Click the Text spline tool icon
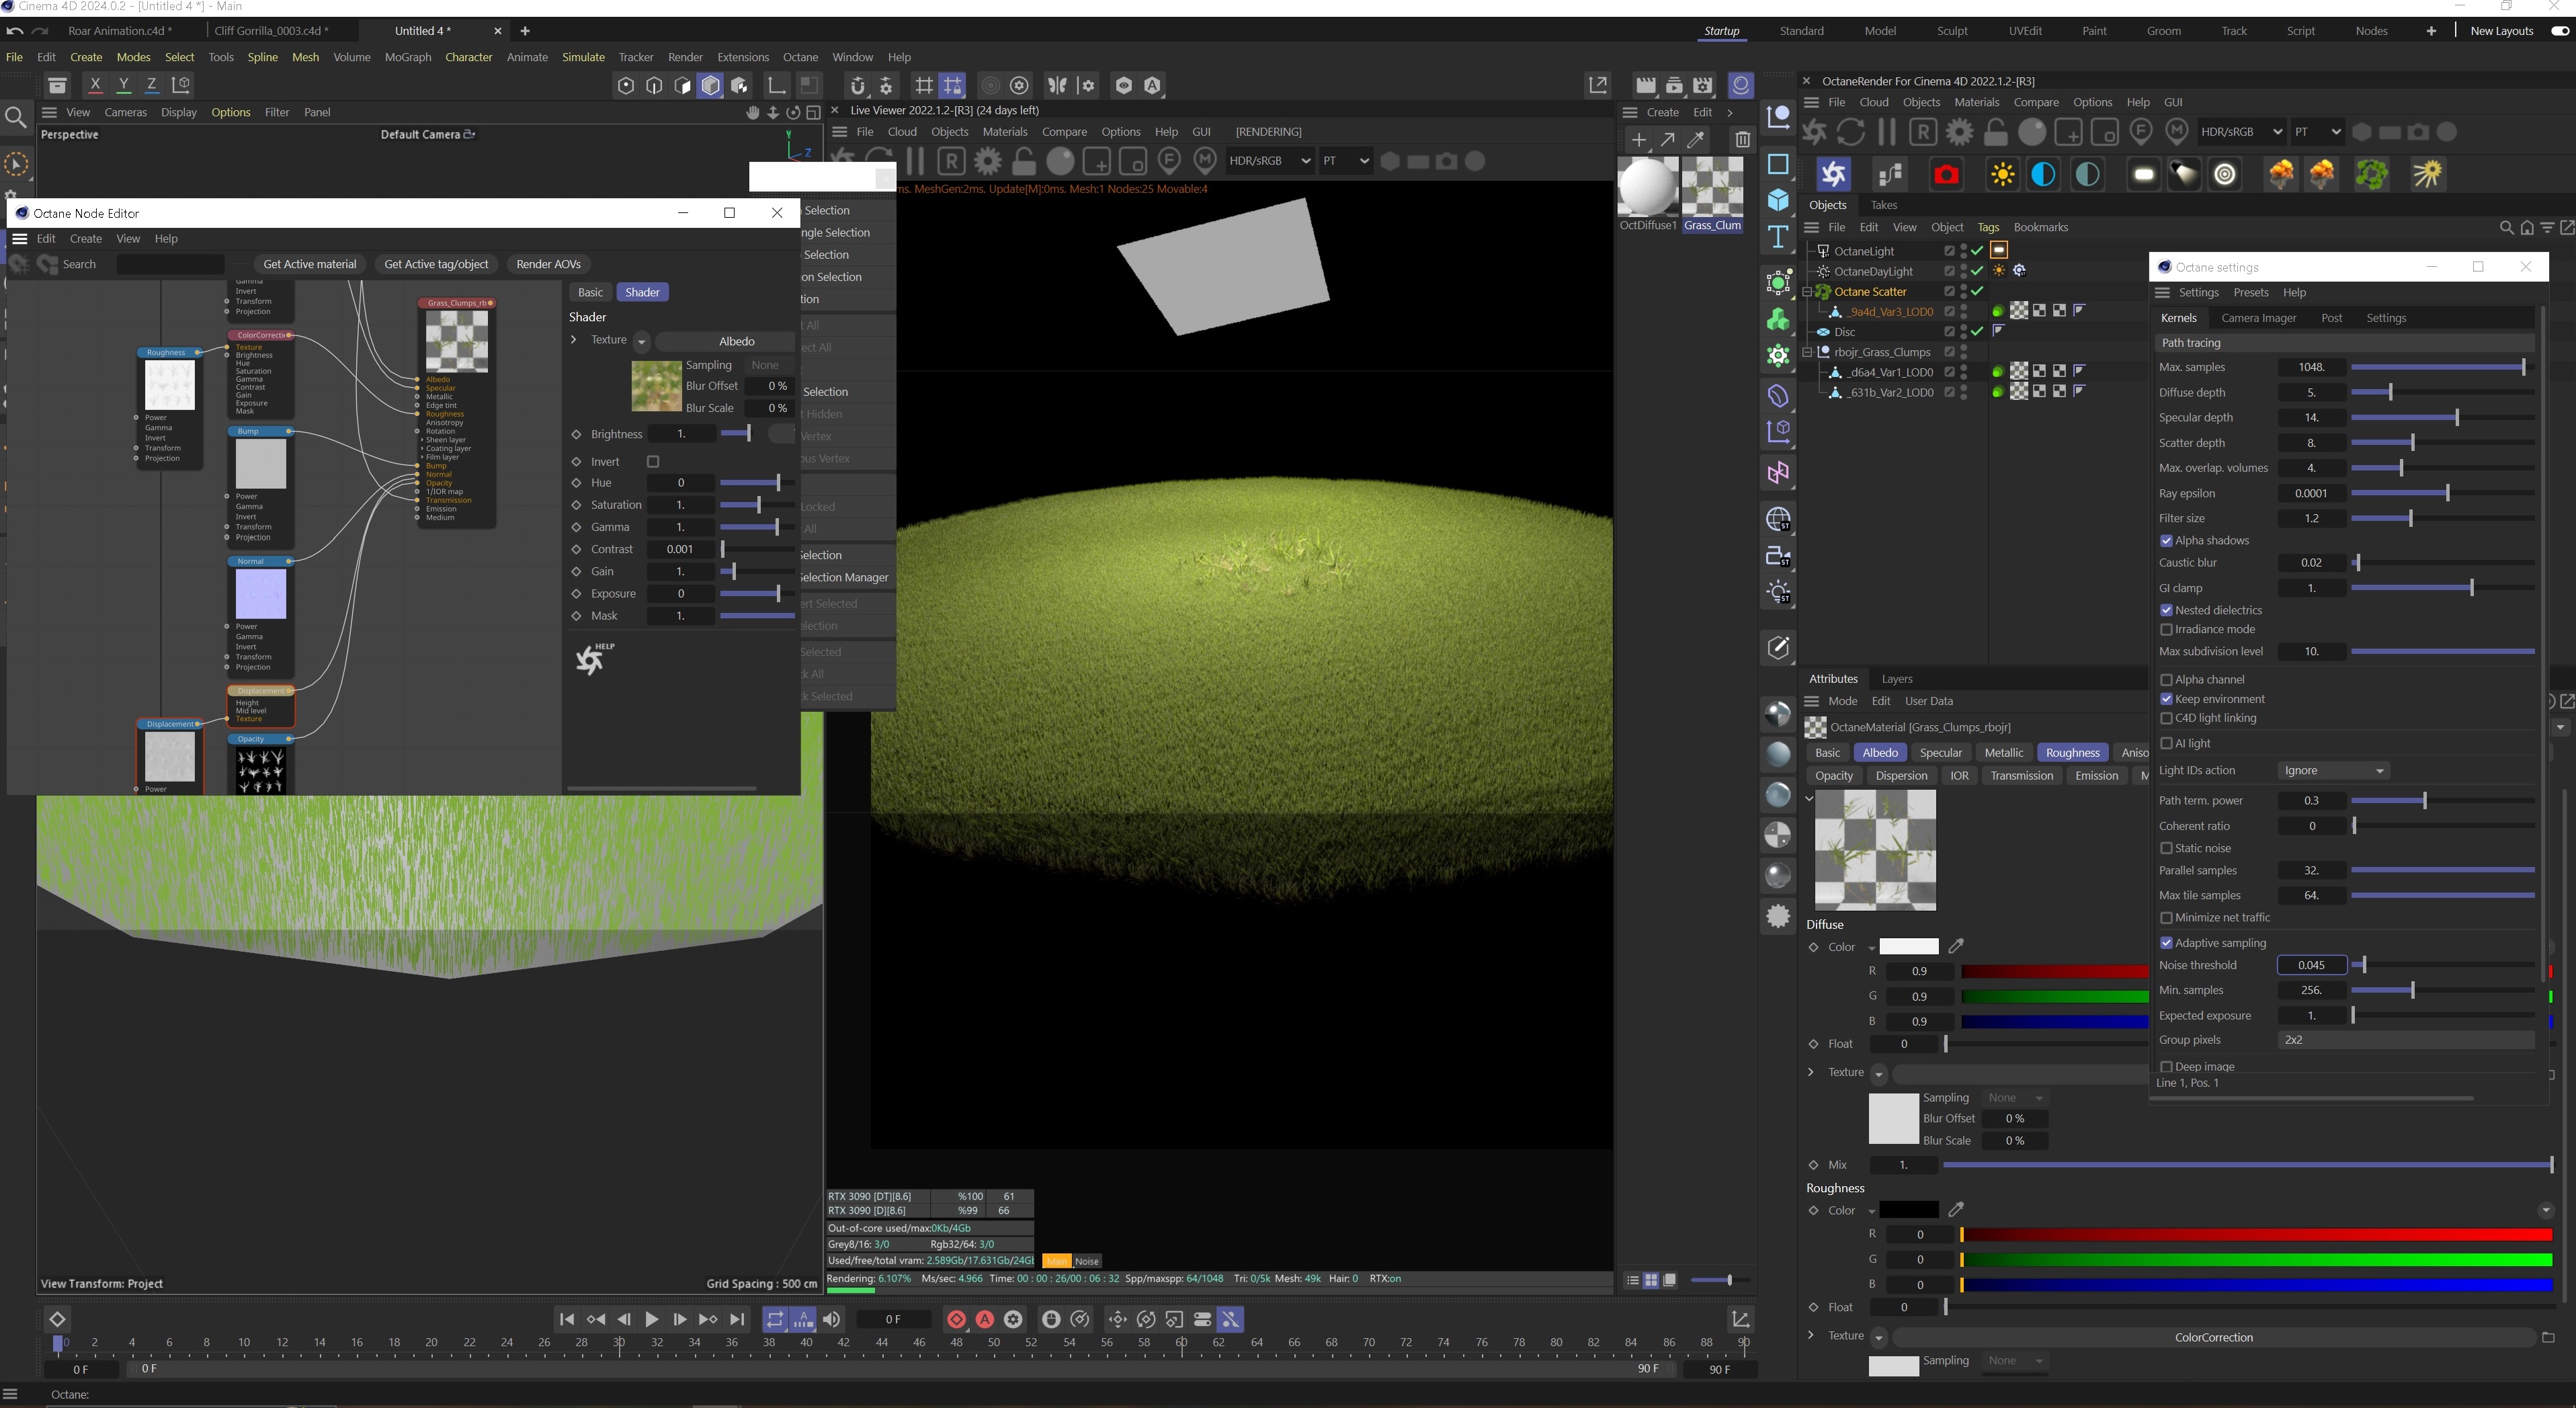This screenshot has height=1408, width=2576. tap(1778, 237)
